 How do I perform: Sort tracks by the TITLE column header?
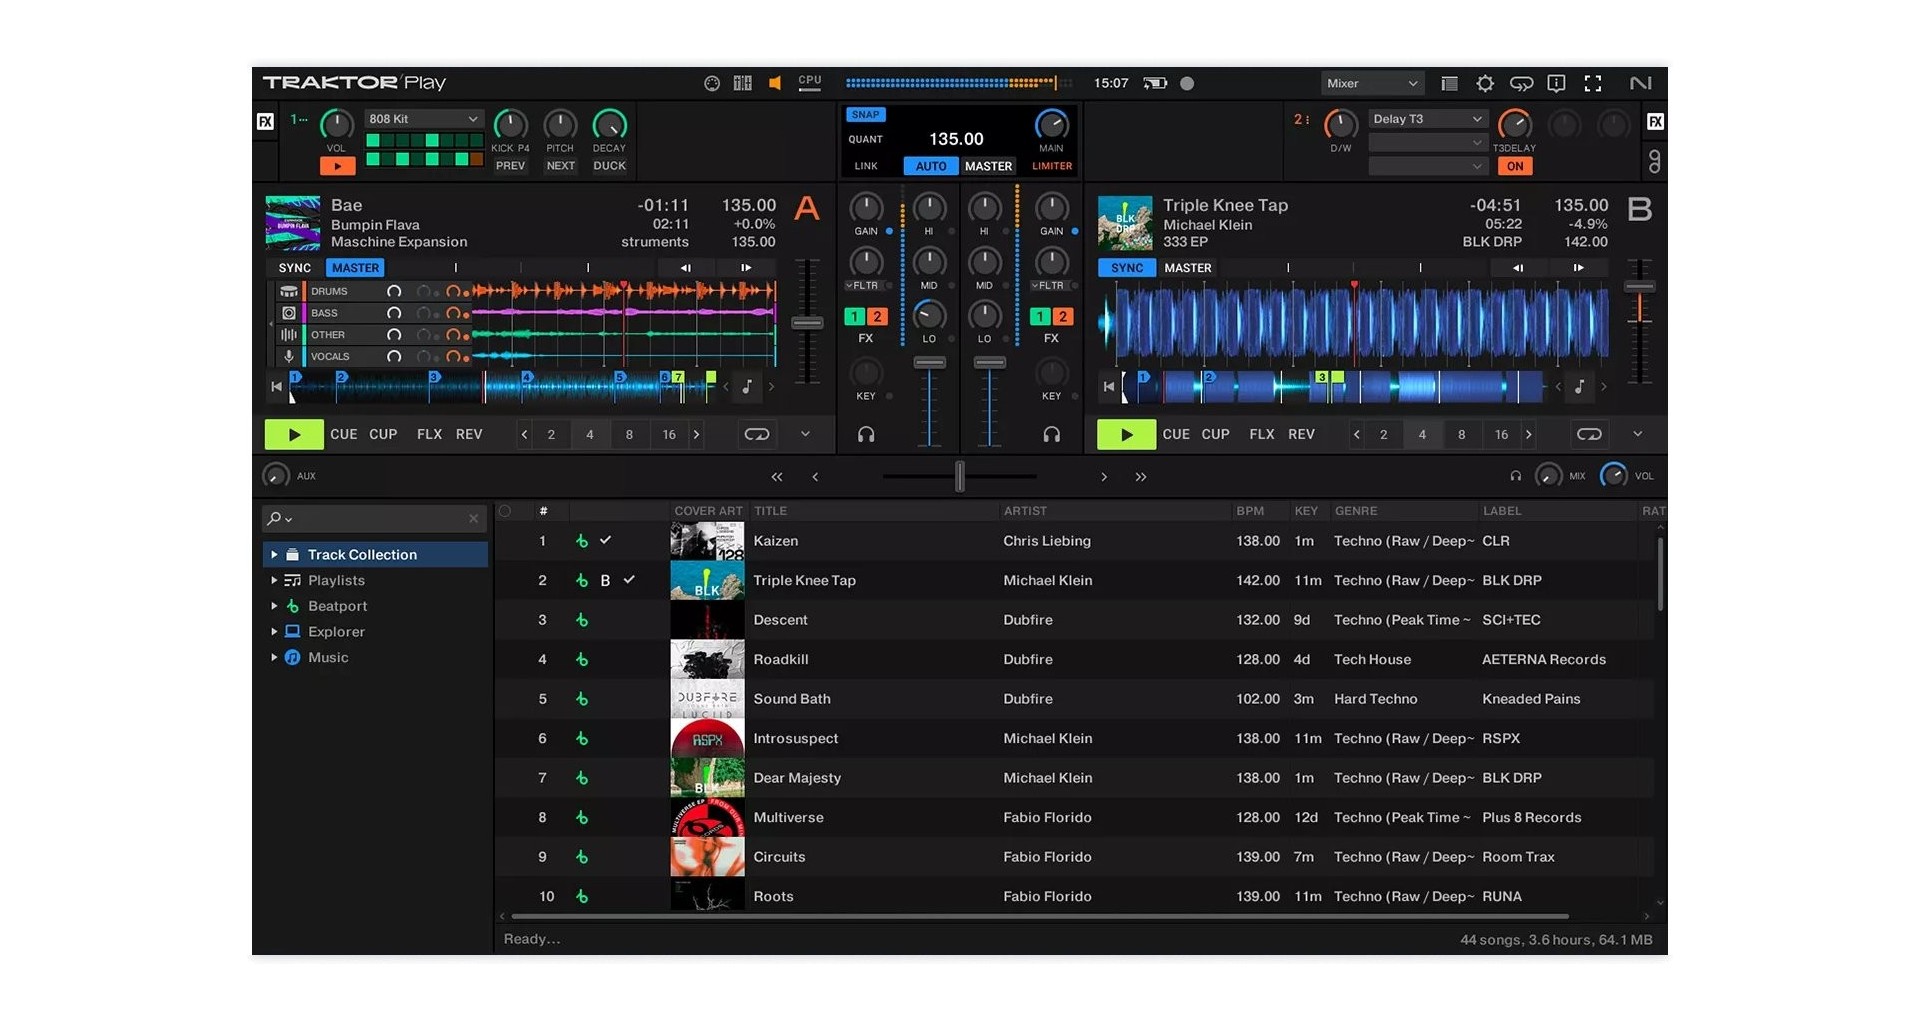tap(770, 511)
